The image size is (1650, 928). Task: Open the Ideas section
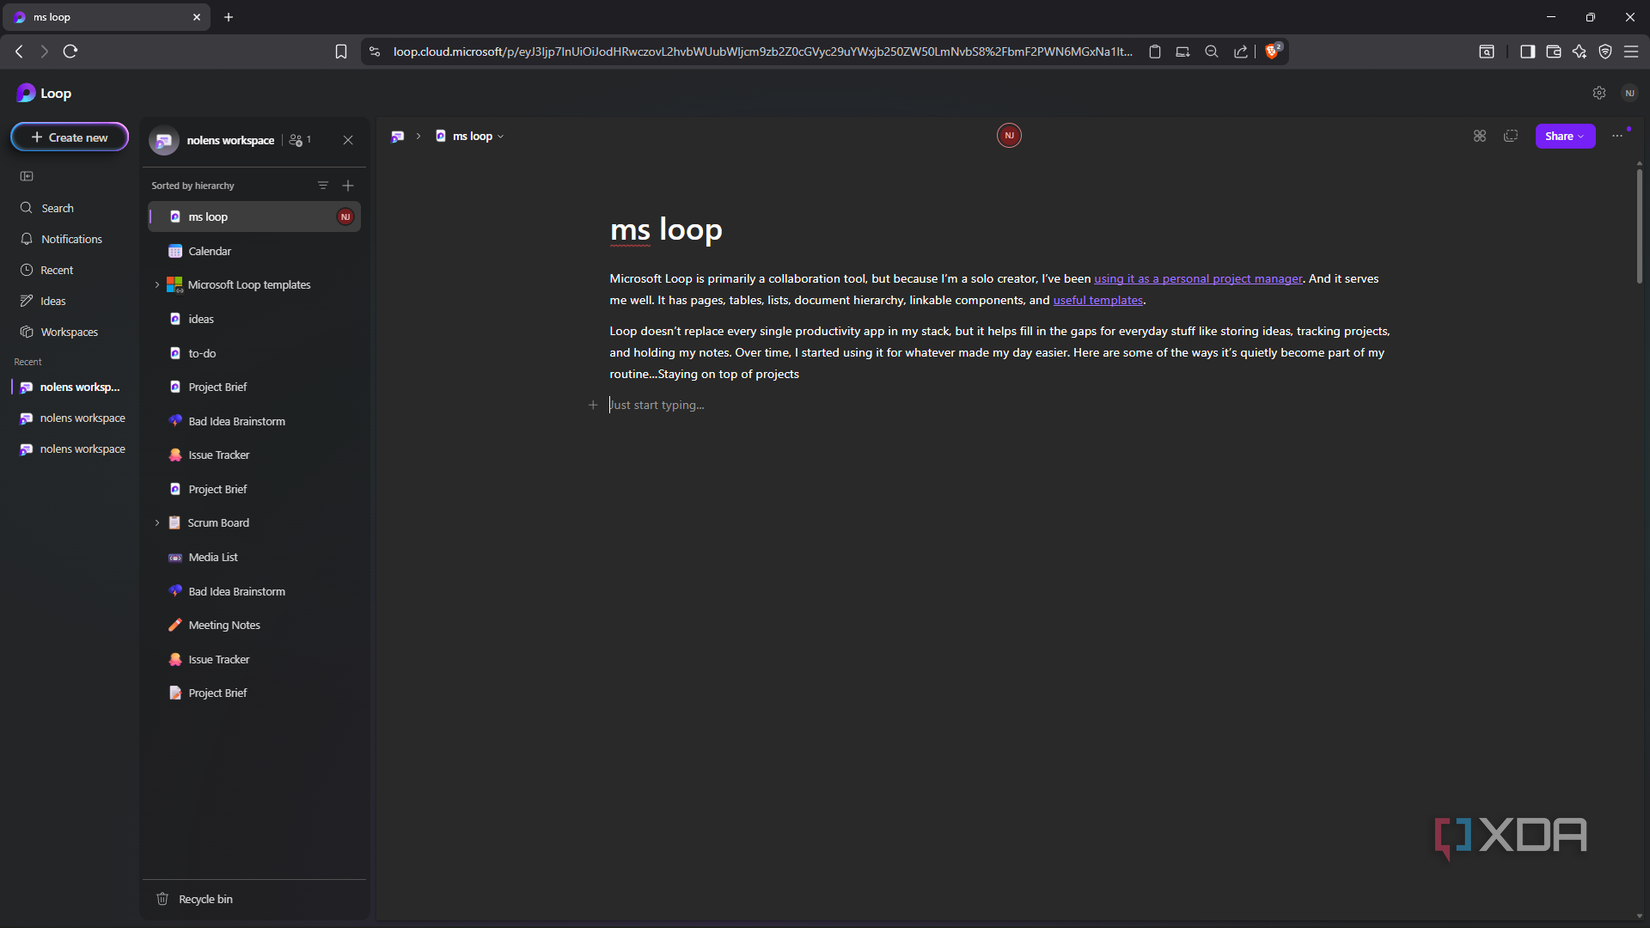[x=51, y=300]
